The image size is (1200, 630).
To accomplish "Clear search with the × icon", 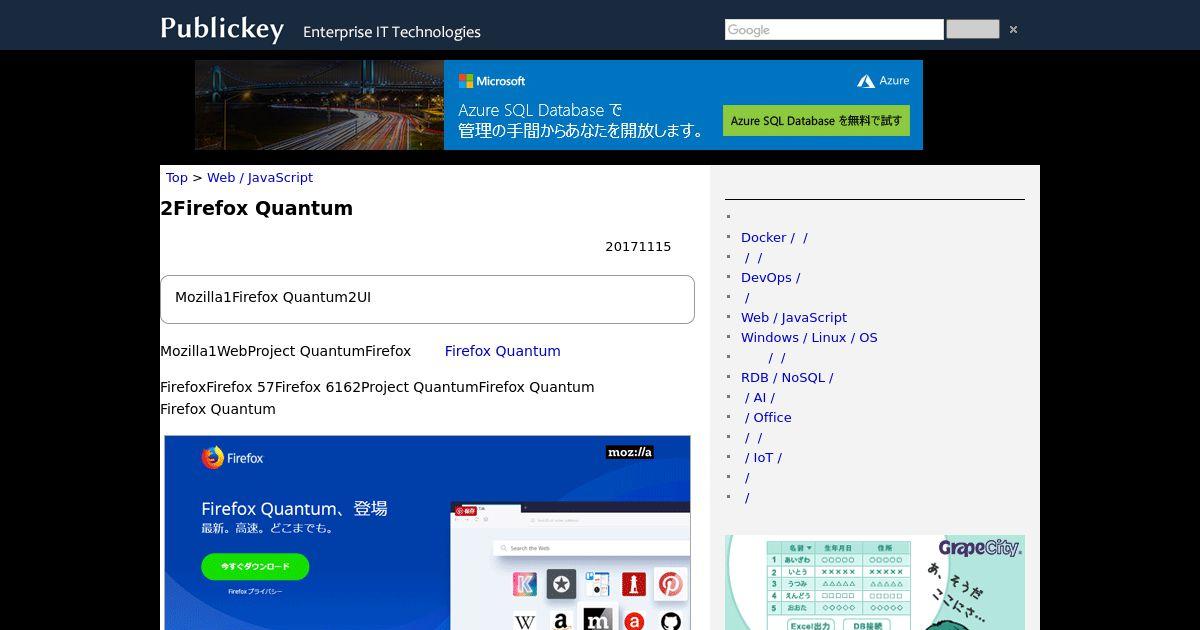I will [1013, 30].
